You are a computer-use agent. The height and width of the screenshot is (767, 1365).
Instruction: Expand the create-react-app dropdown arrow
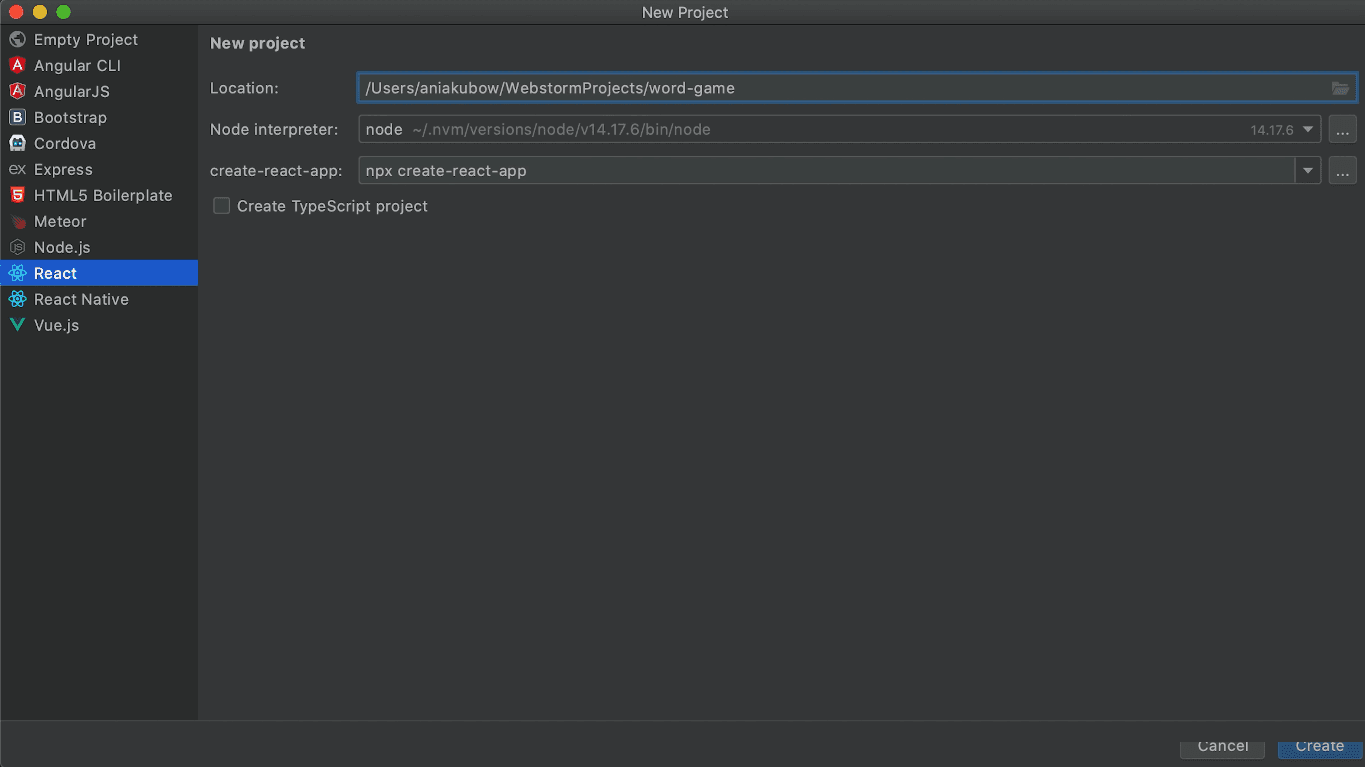(1308, 171)
